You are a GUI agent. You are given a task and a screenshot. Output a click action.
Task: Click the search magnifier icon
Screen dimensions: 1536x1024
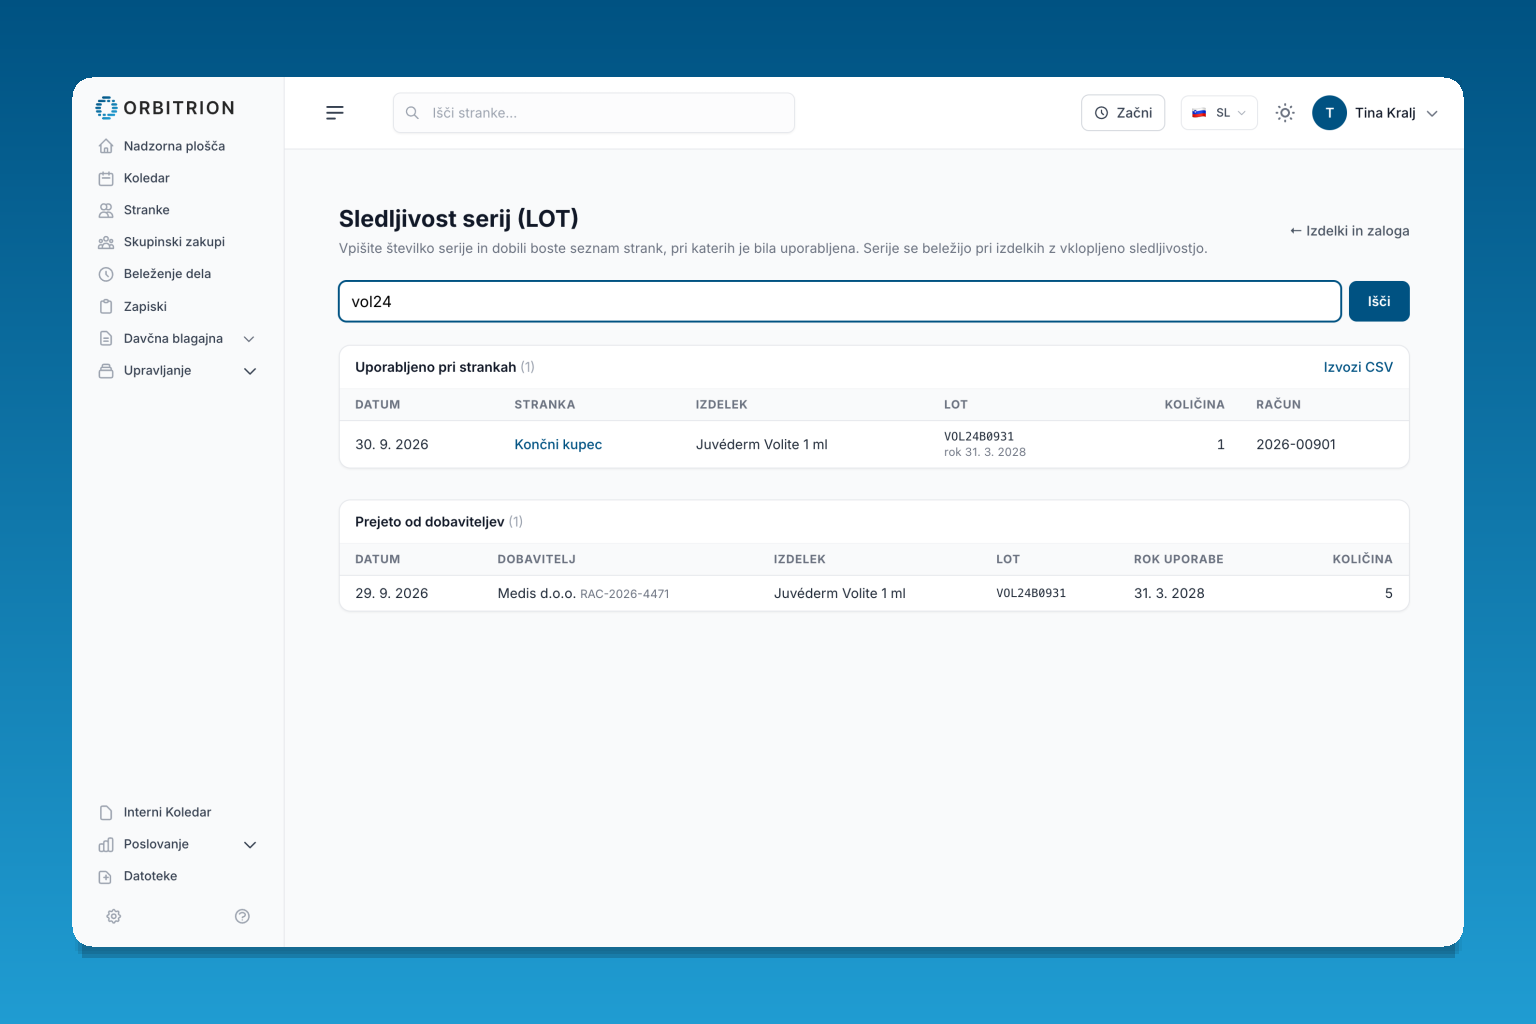point(412,113)
